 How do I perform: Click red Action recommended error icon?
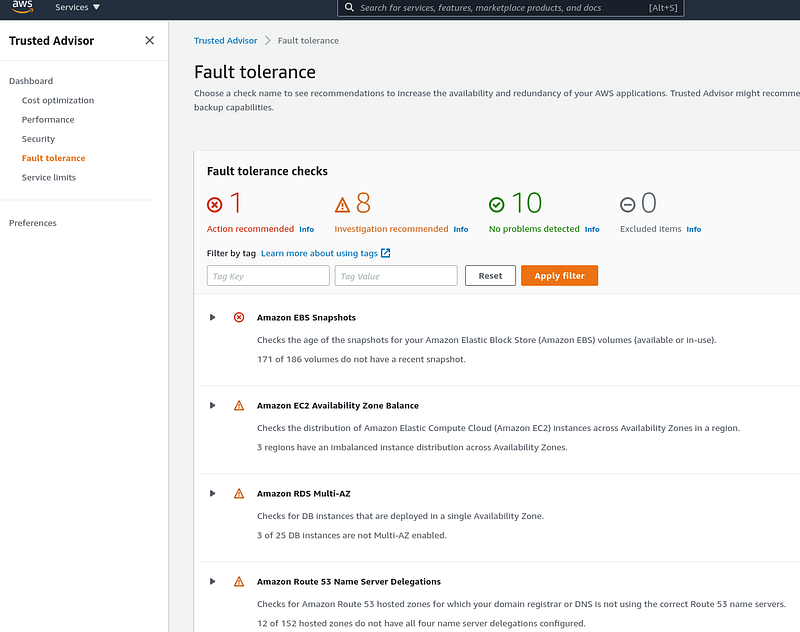click(215, 205)
